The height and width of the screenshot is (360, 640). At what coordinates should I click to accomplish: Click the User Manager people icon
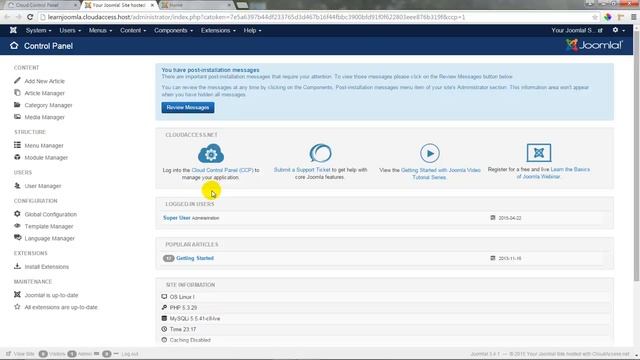17,185
